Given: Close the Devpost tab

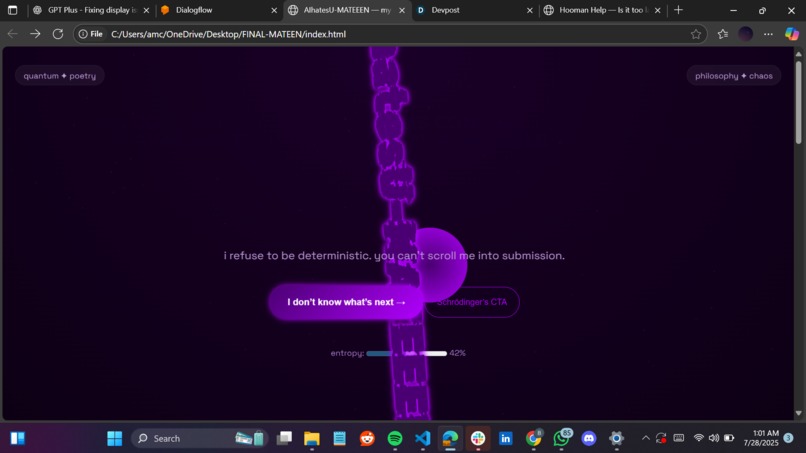Looking at the screenshot, I should [x=529, y=10].
